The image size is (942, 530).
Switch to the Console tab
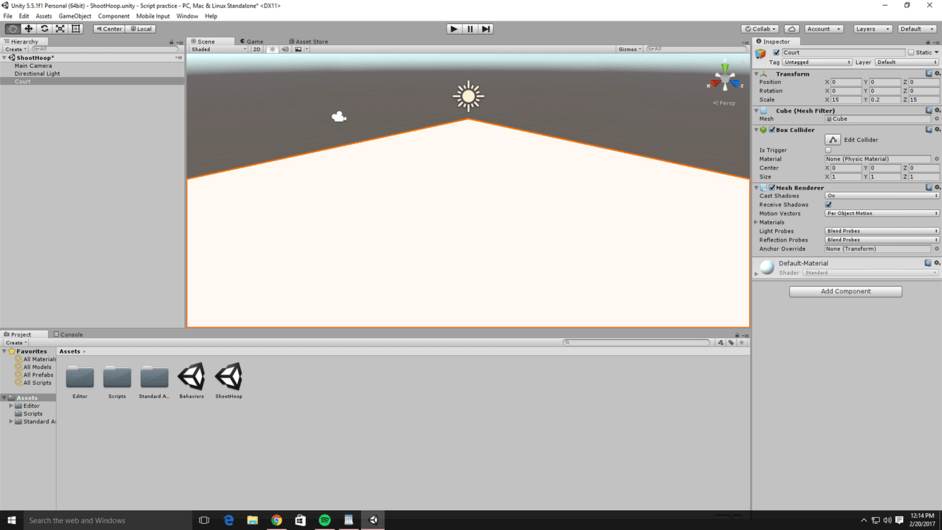point(68,335)
